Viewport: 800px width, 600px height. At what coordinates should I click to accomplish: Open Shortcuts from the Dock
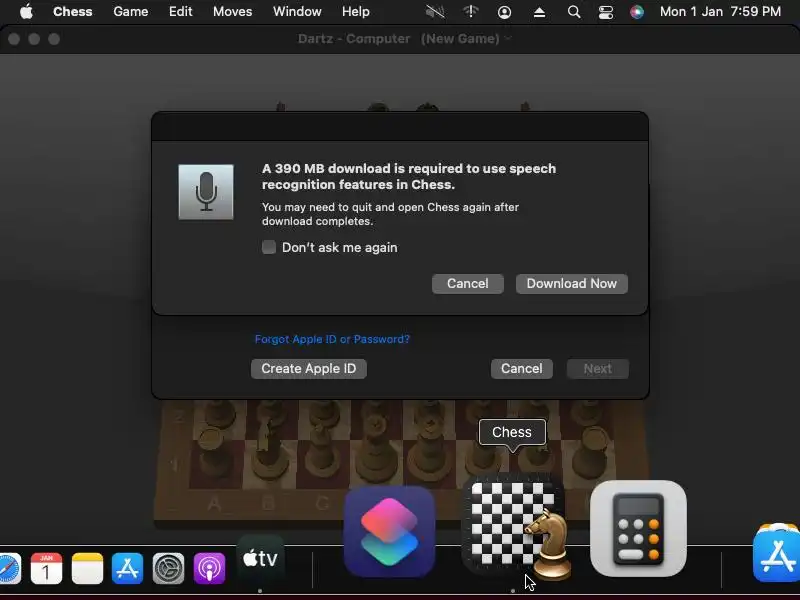389,531
